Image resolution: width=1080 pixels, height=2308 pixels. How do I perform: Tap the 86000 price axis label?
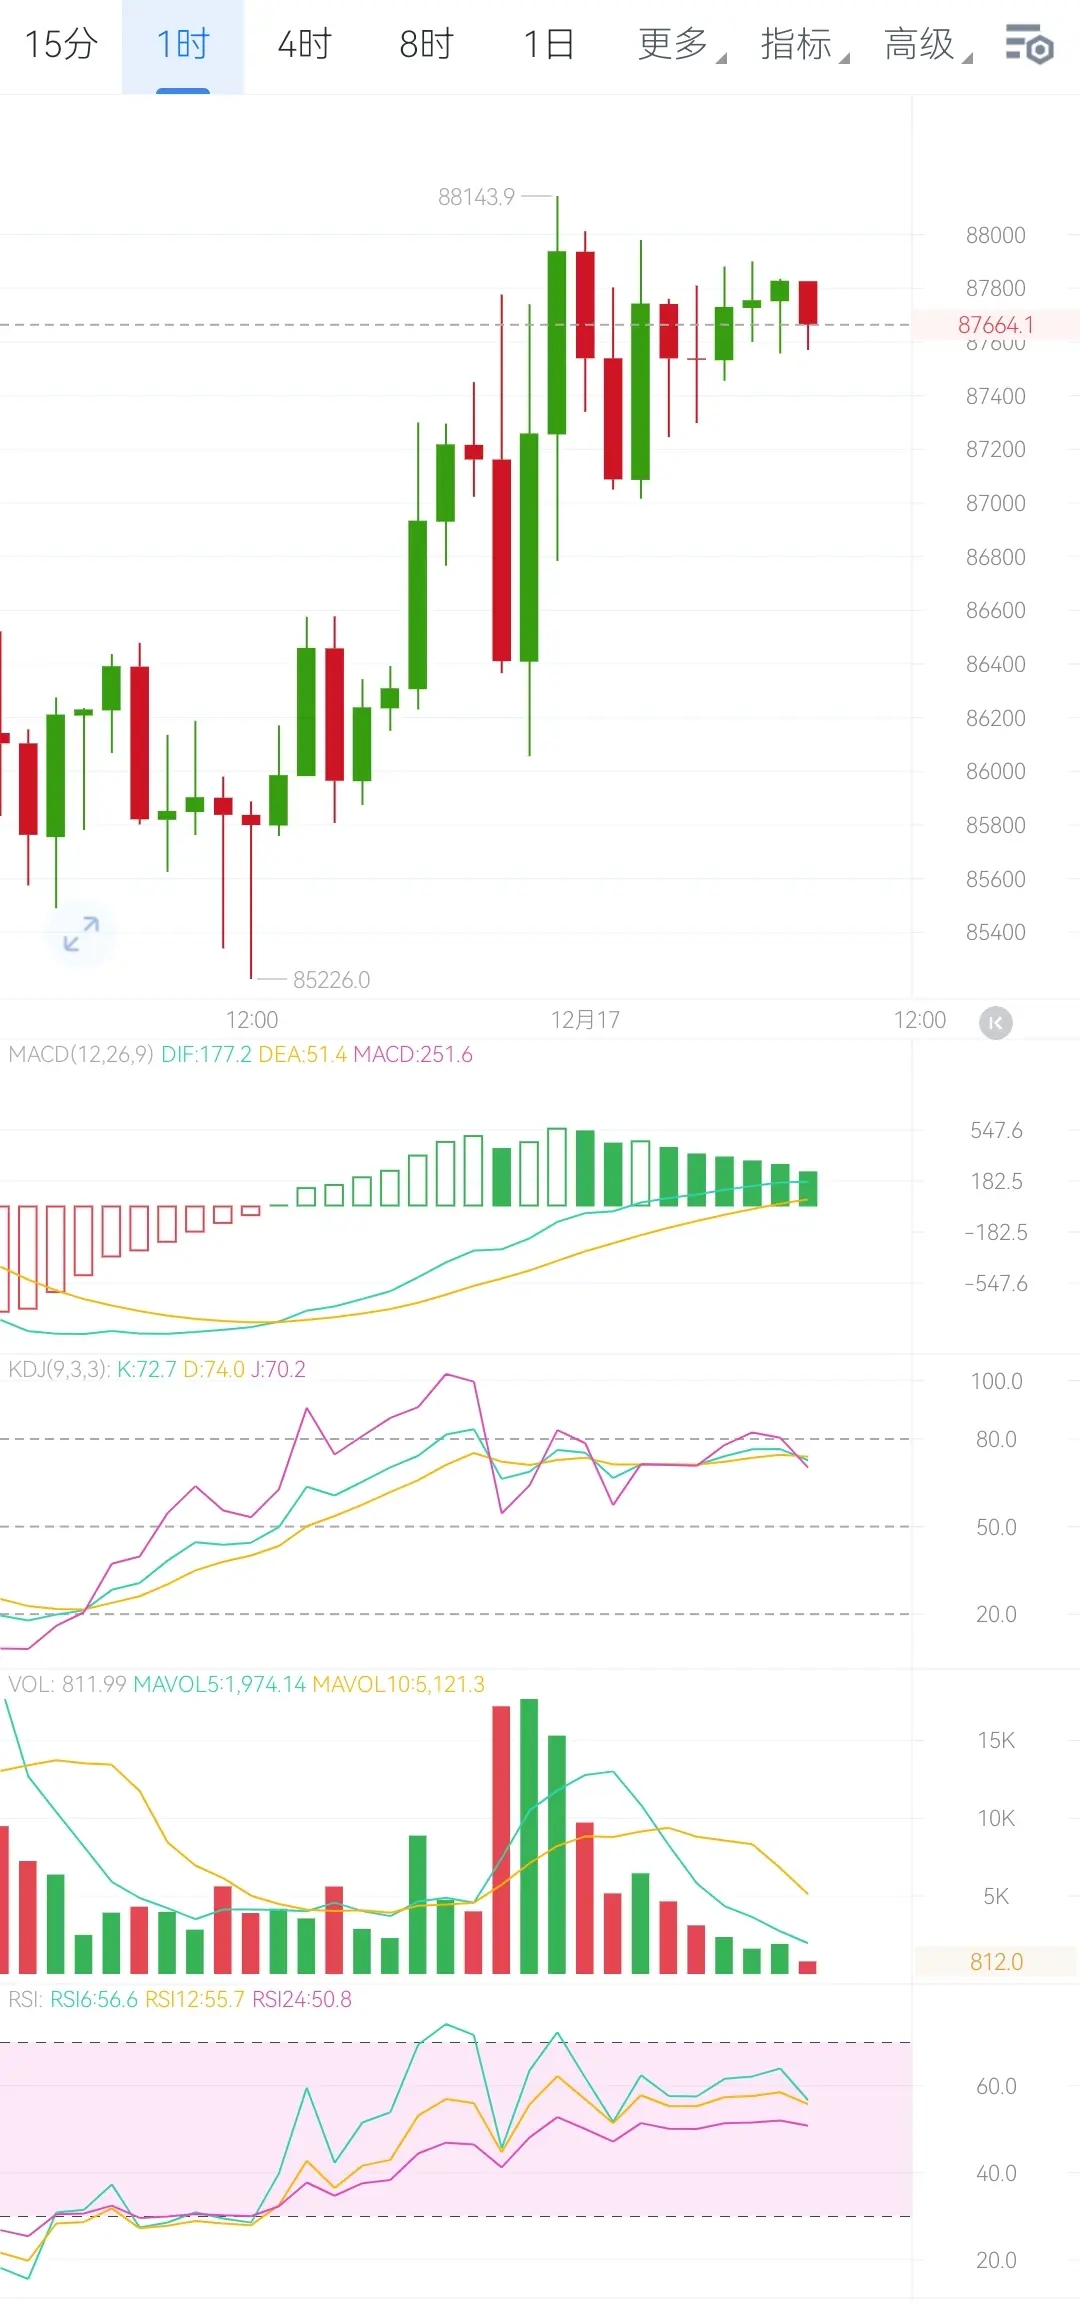click(996, 771)
